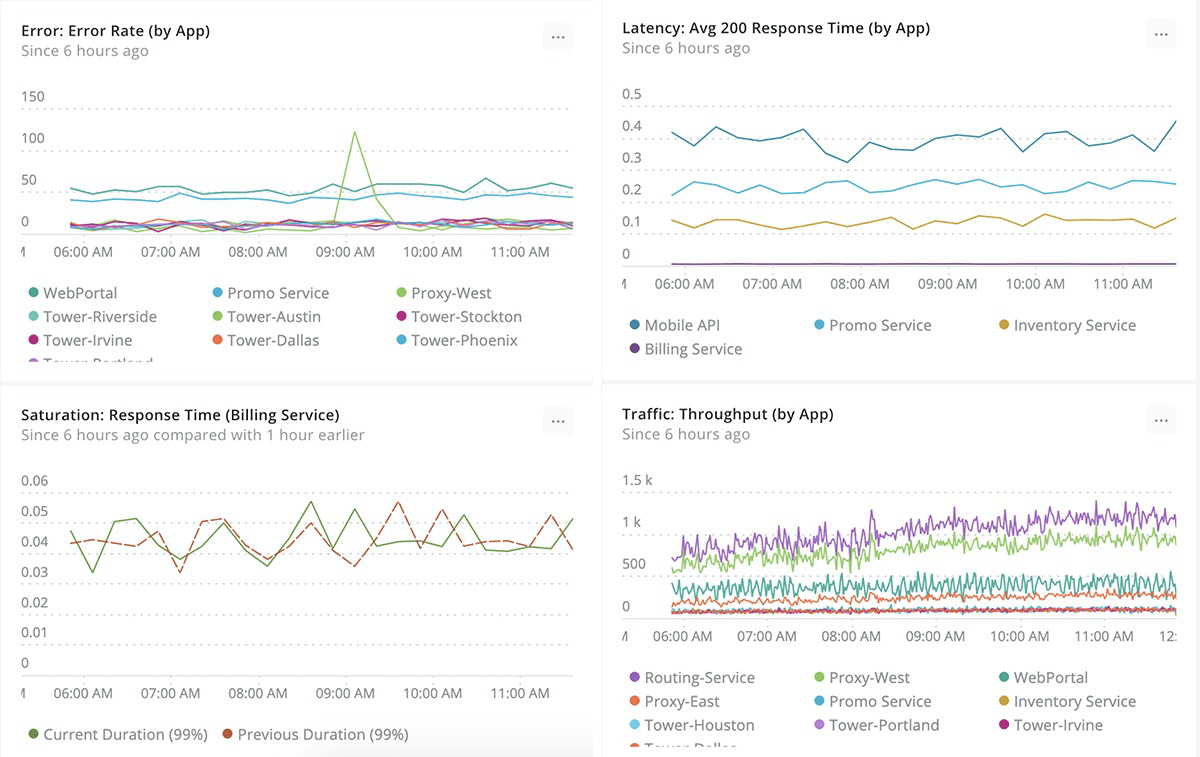Hide Promo Service in Latency legend
Viewport: 1200px width, 757px height.
click(872, 325)
